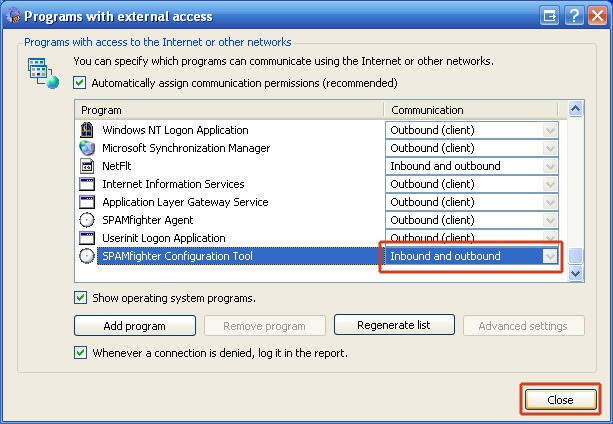The width and height of the screenshot is (613, 424).
Task: Click the title bar application icon
Action: (13, 16)
